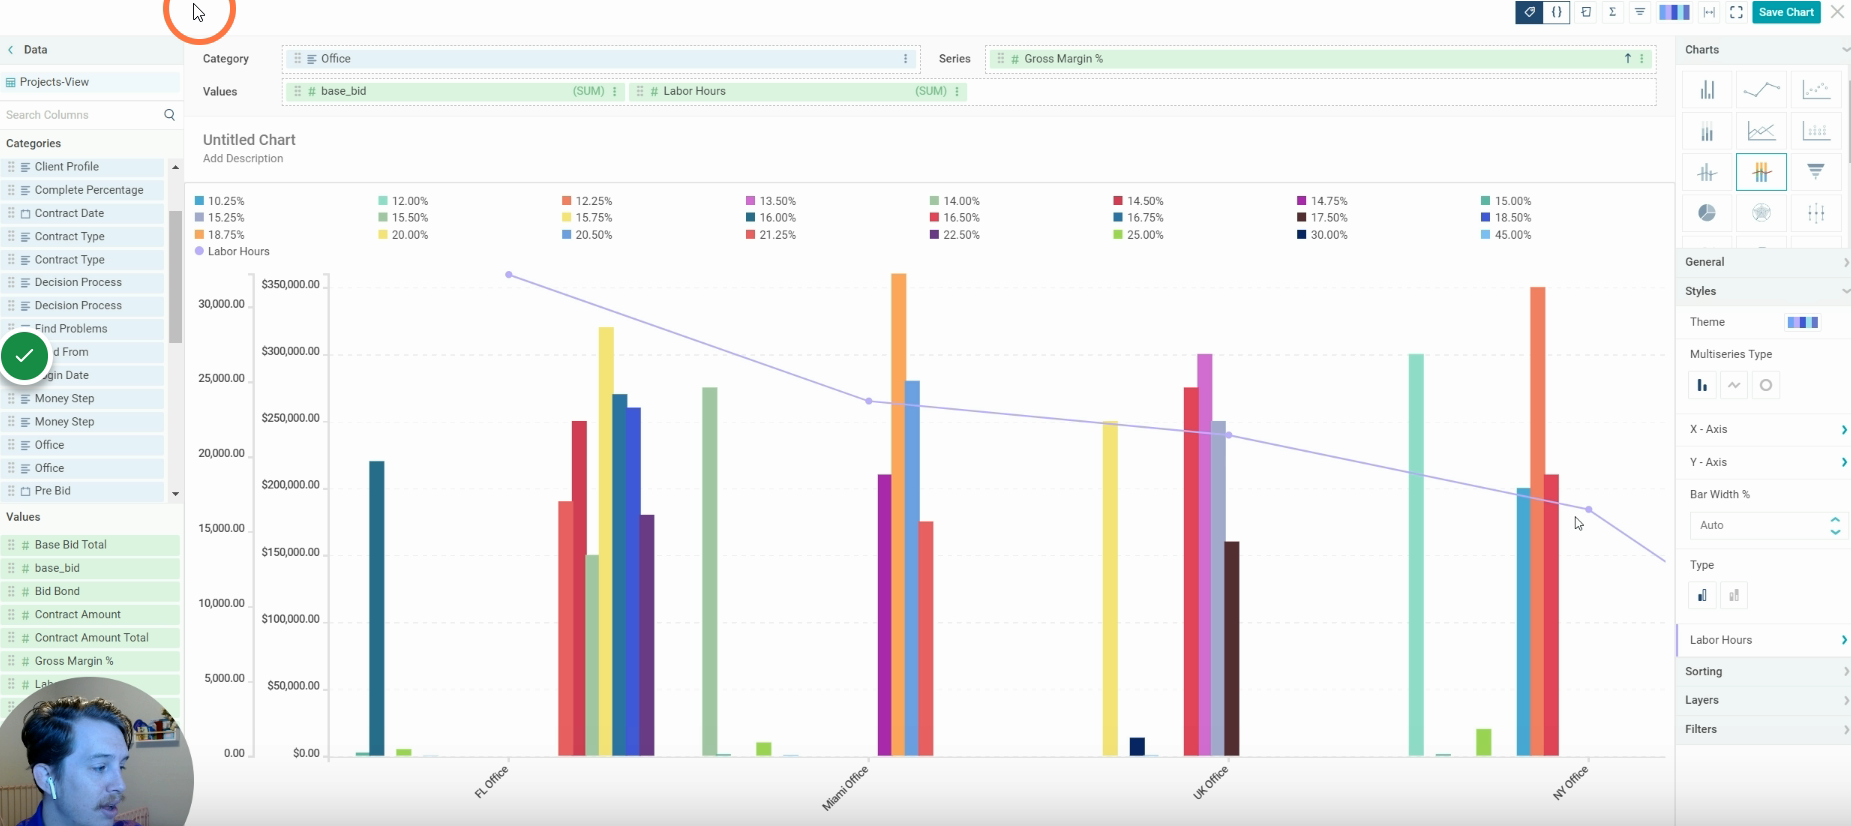Collapse the Styles section header

[1765, 291]
